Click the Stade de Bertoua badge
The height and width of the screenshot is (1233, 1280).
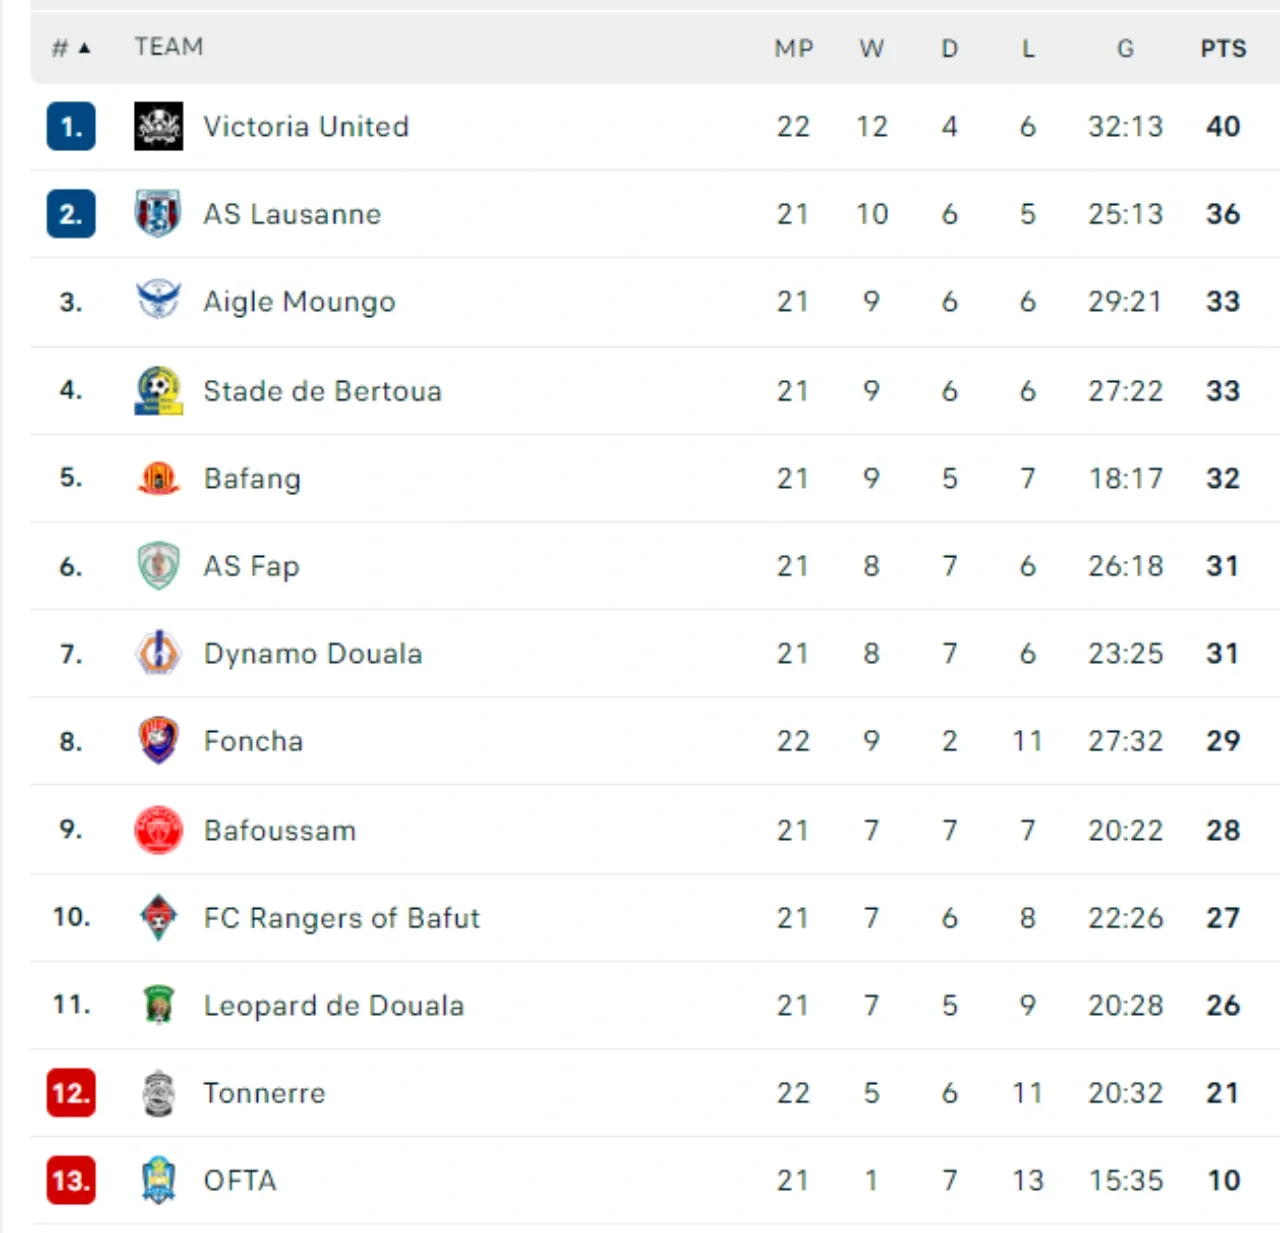click(x=158, y=390)
